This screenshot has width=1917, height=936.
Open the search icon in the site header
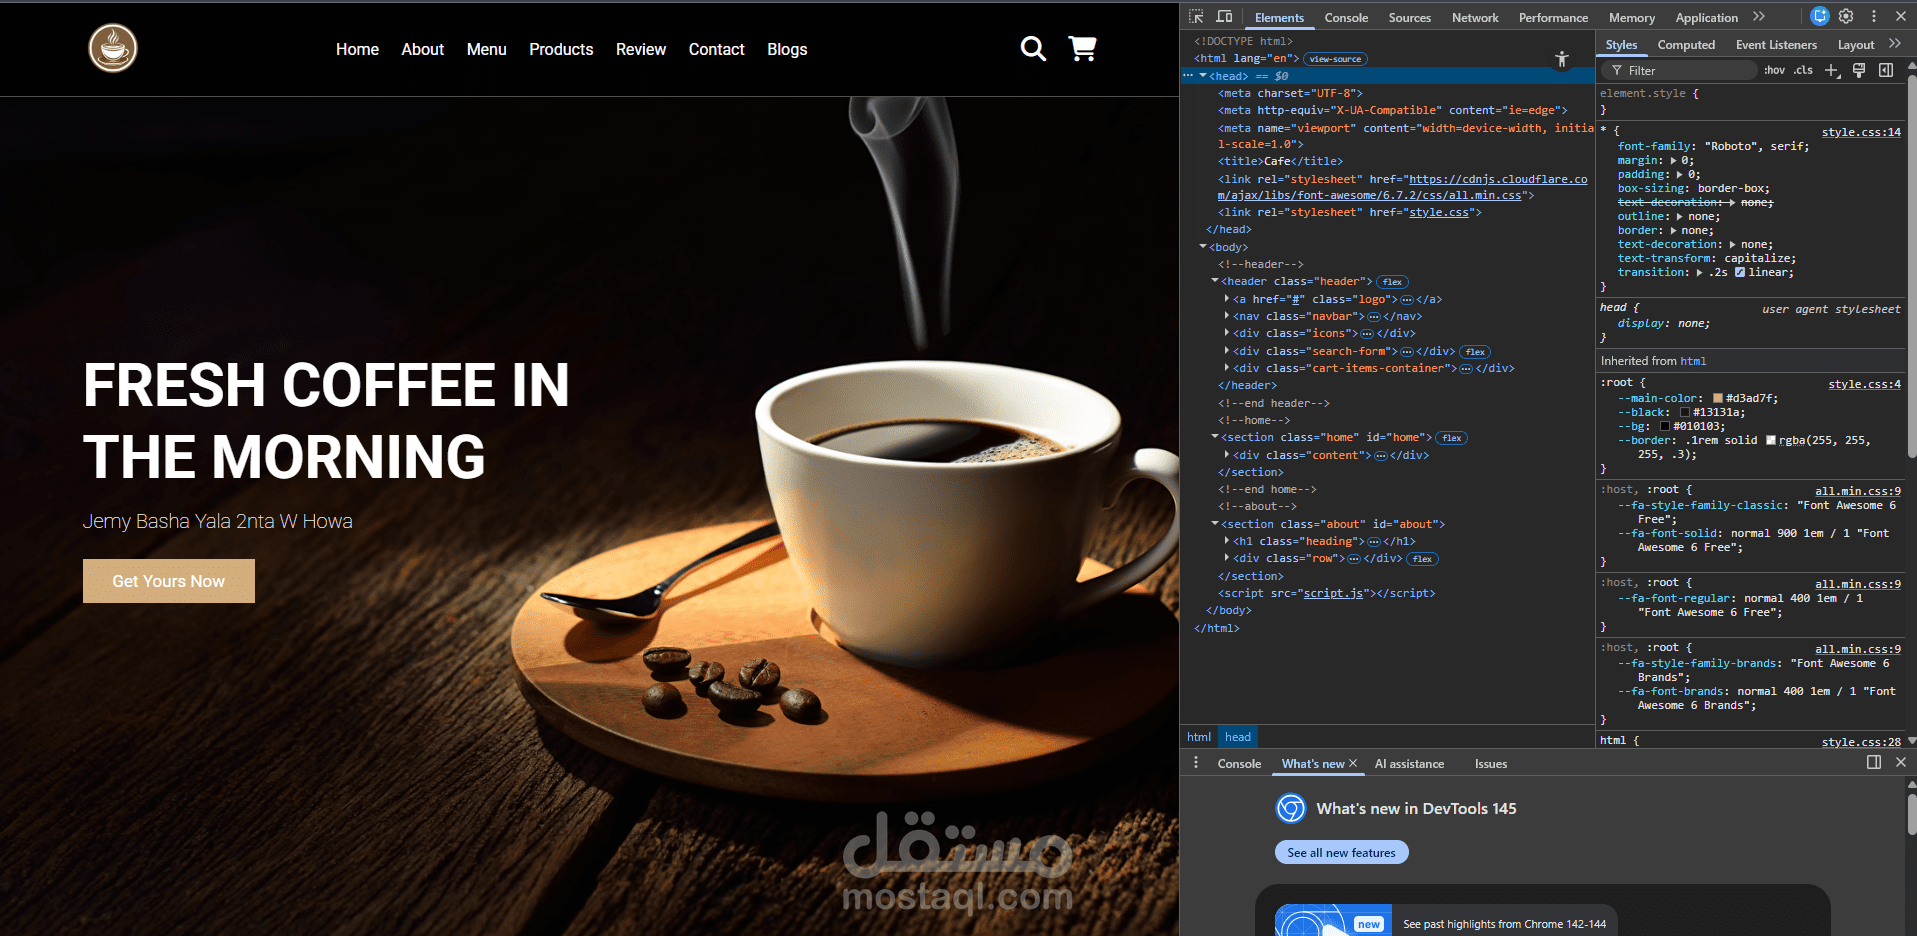(1033, 49)
